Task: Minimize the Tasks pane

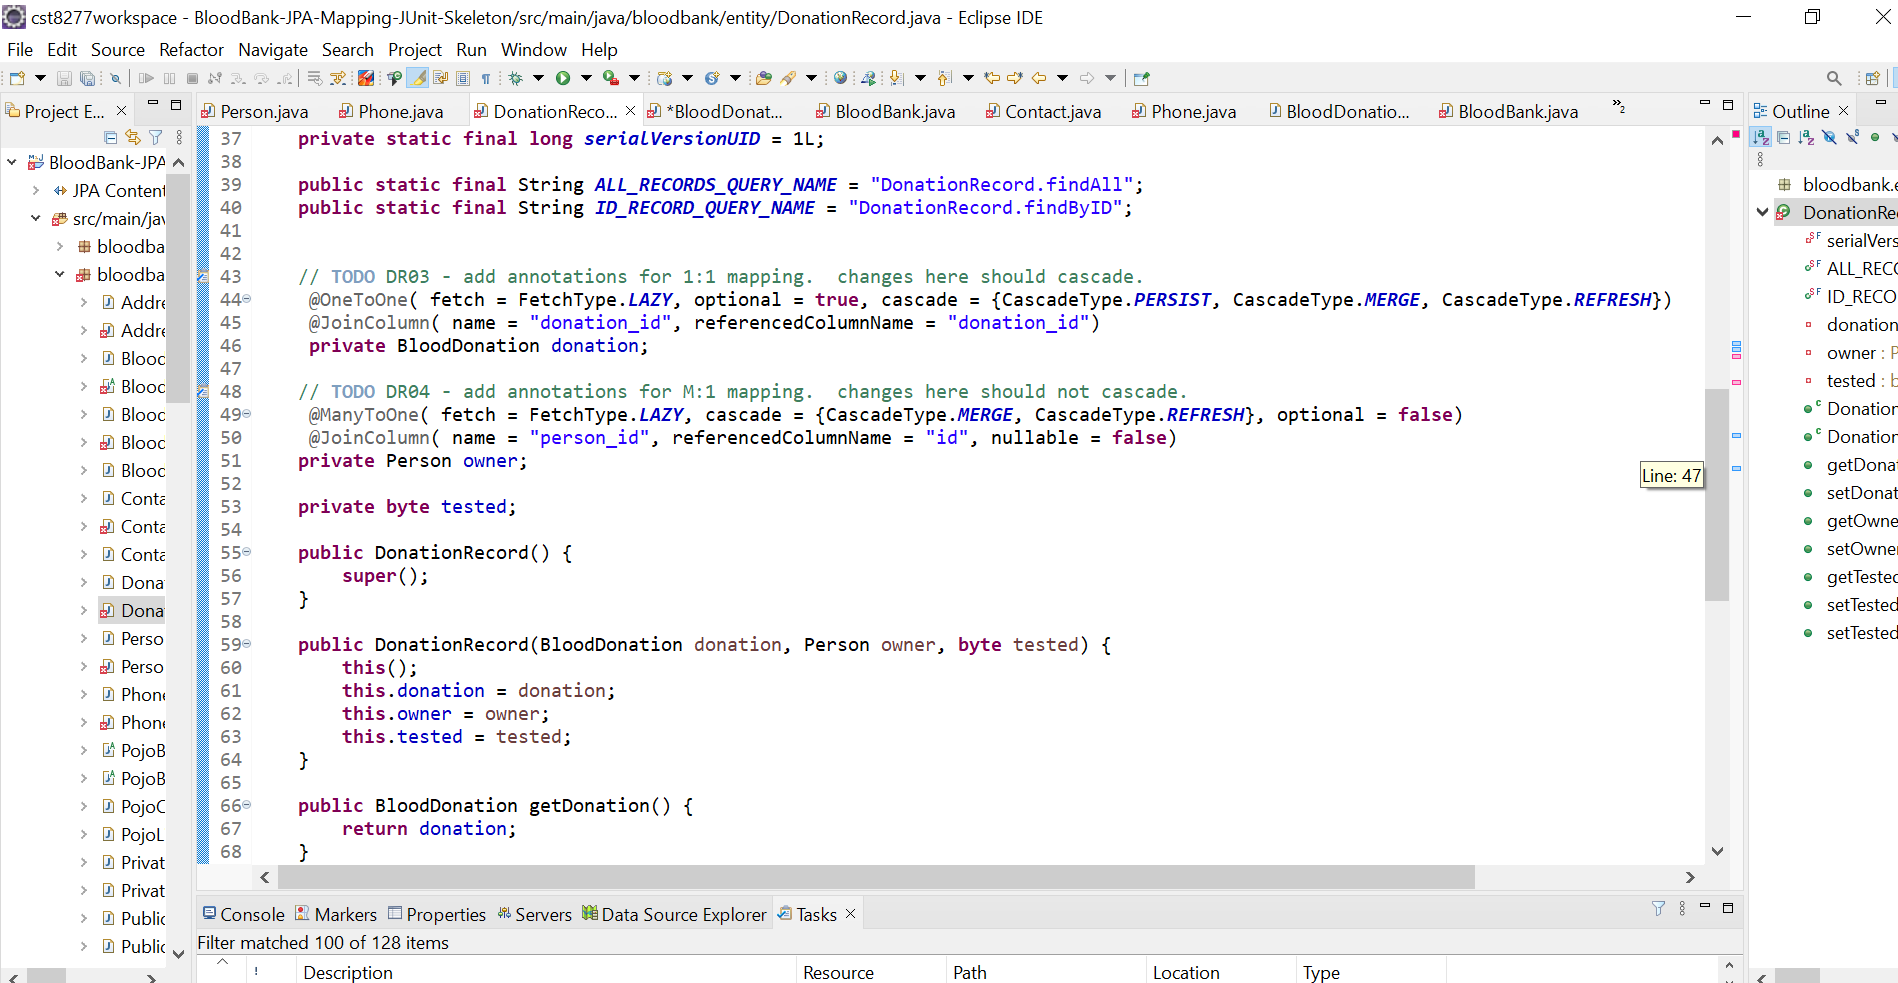Action: [1706, 909]
